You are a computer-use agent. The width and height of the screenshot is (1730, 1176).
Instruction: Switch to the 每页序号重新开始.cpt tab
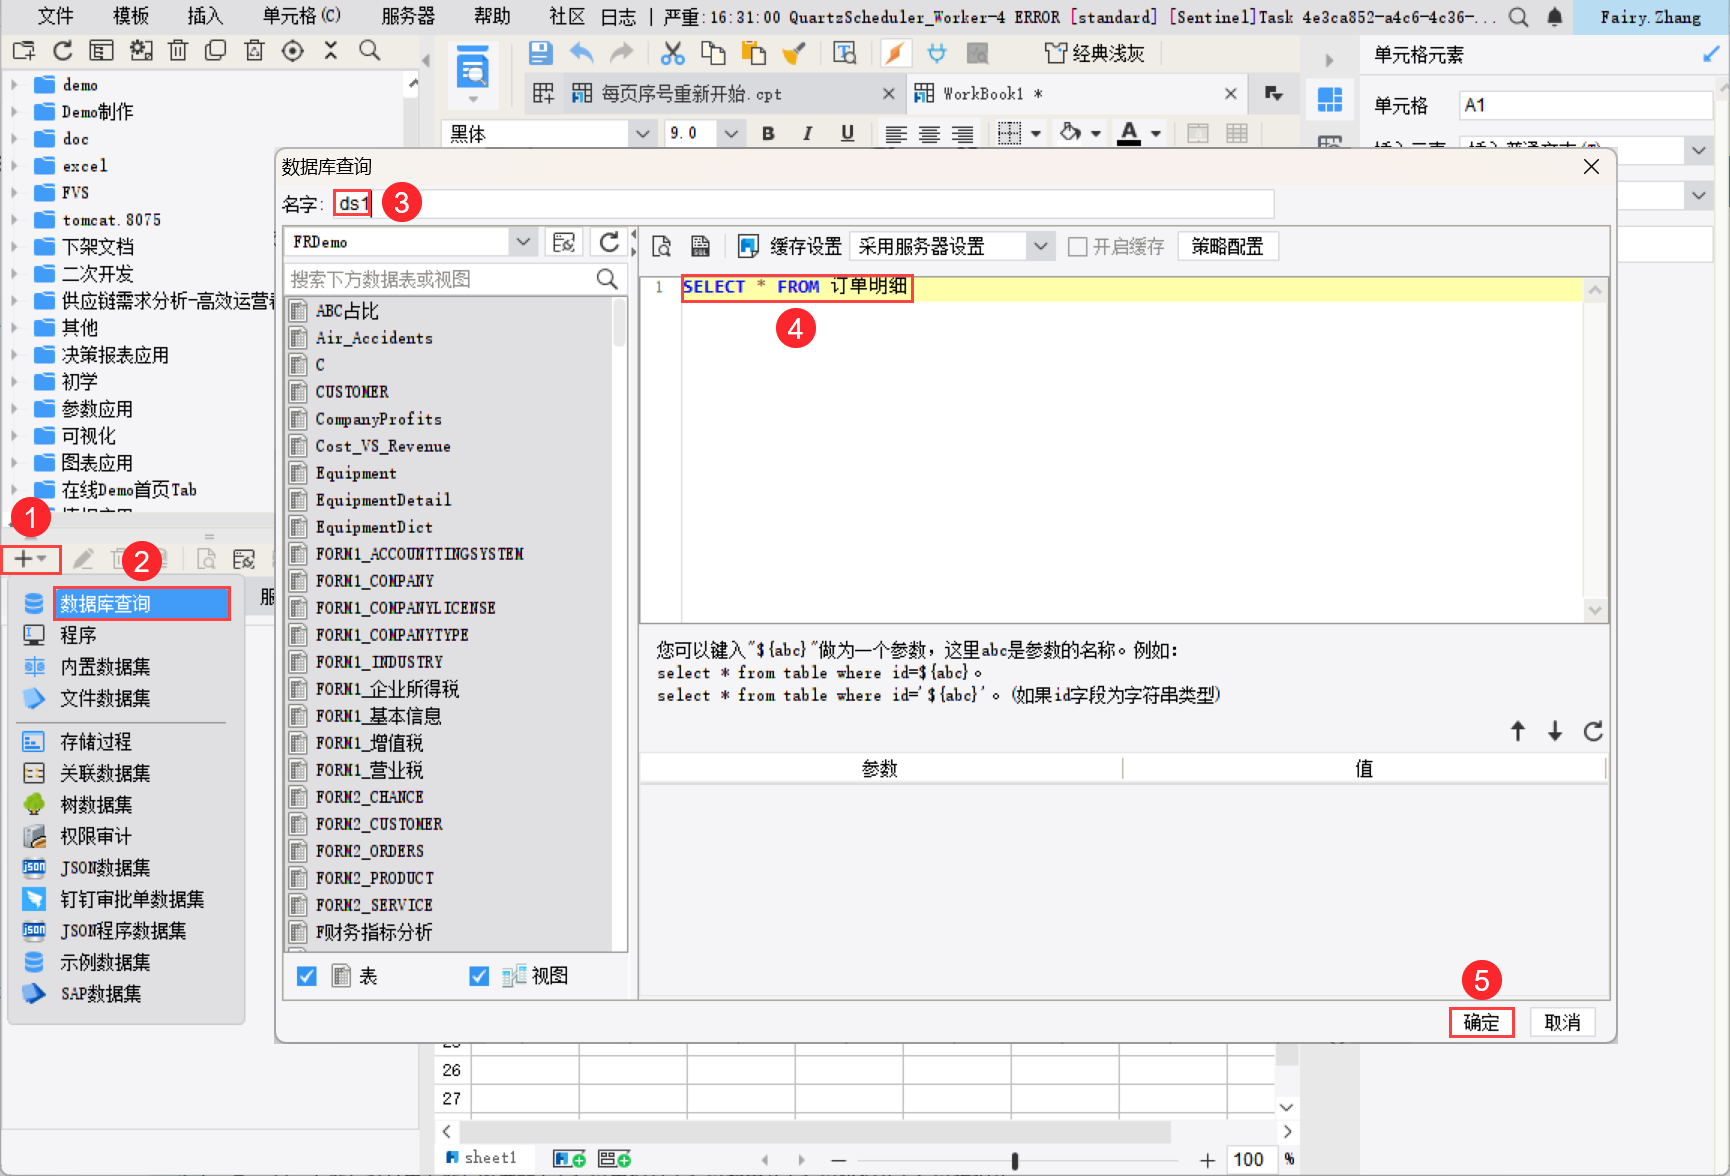(x=734, y=94)
